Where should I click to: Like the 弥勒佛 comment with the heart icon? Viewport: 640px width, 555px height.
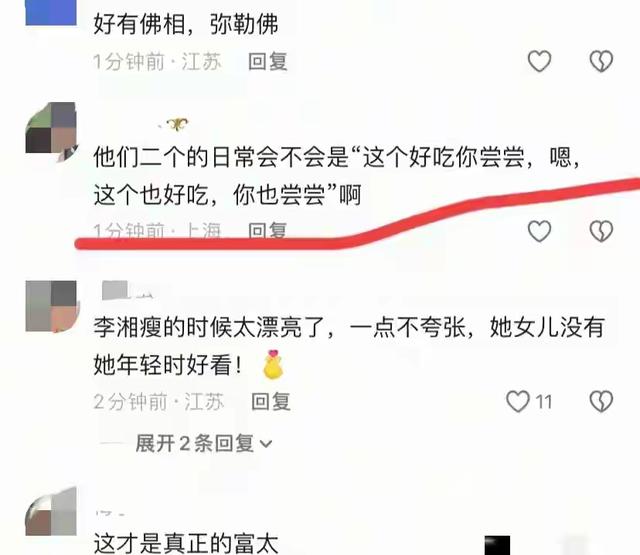tap(540, 61)
